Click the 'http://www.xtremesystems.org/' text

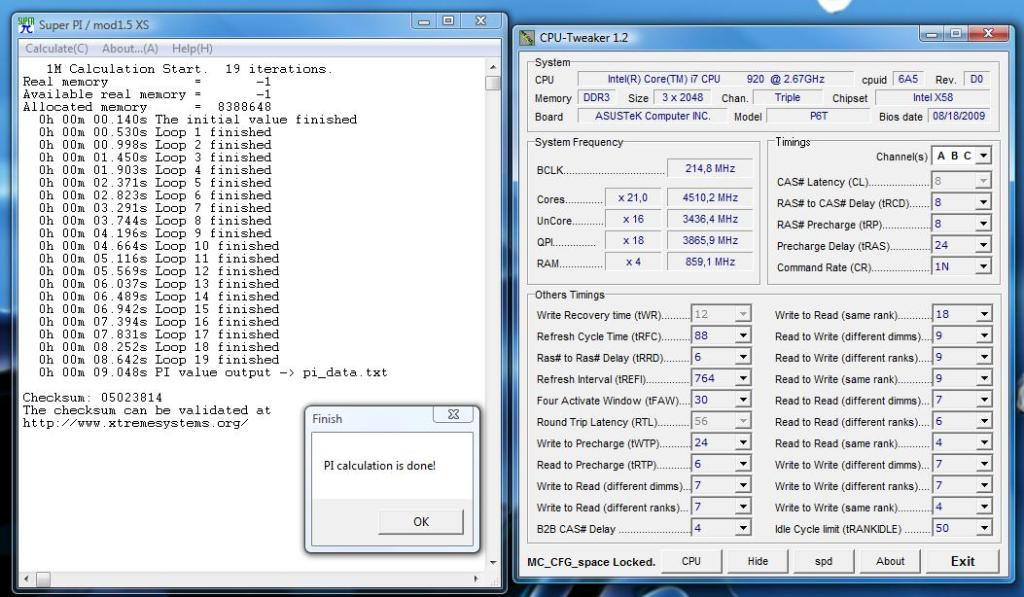coord(135,423)
